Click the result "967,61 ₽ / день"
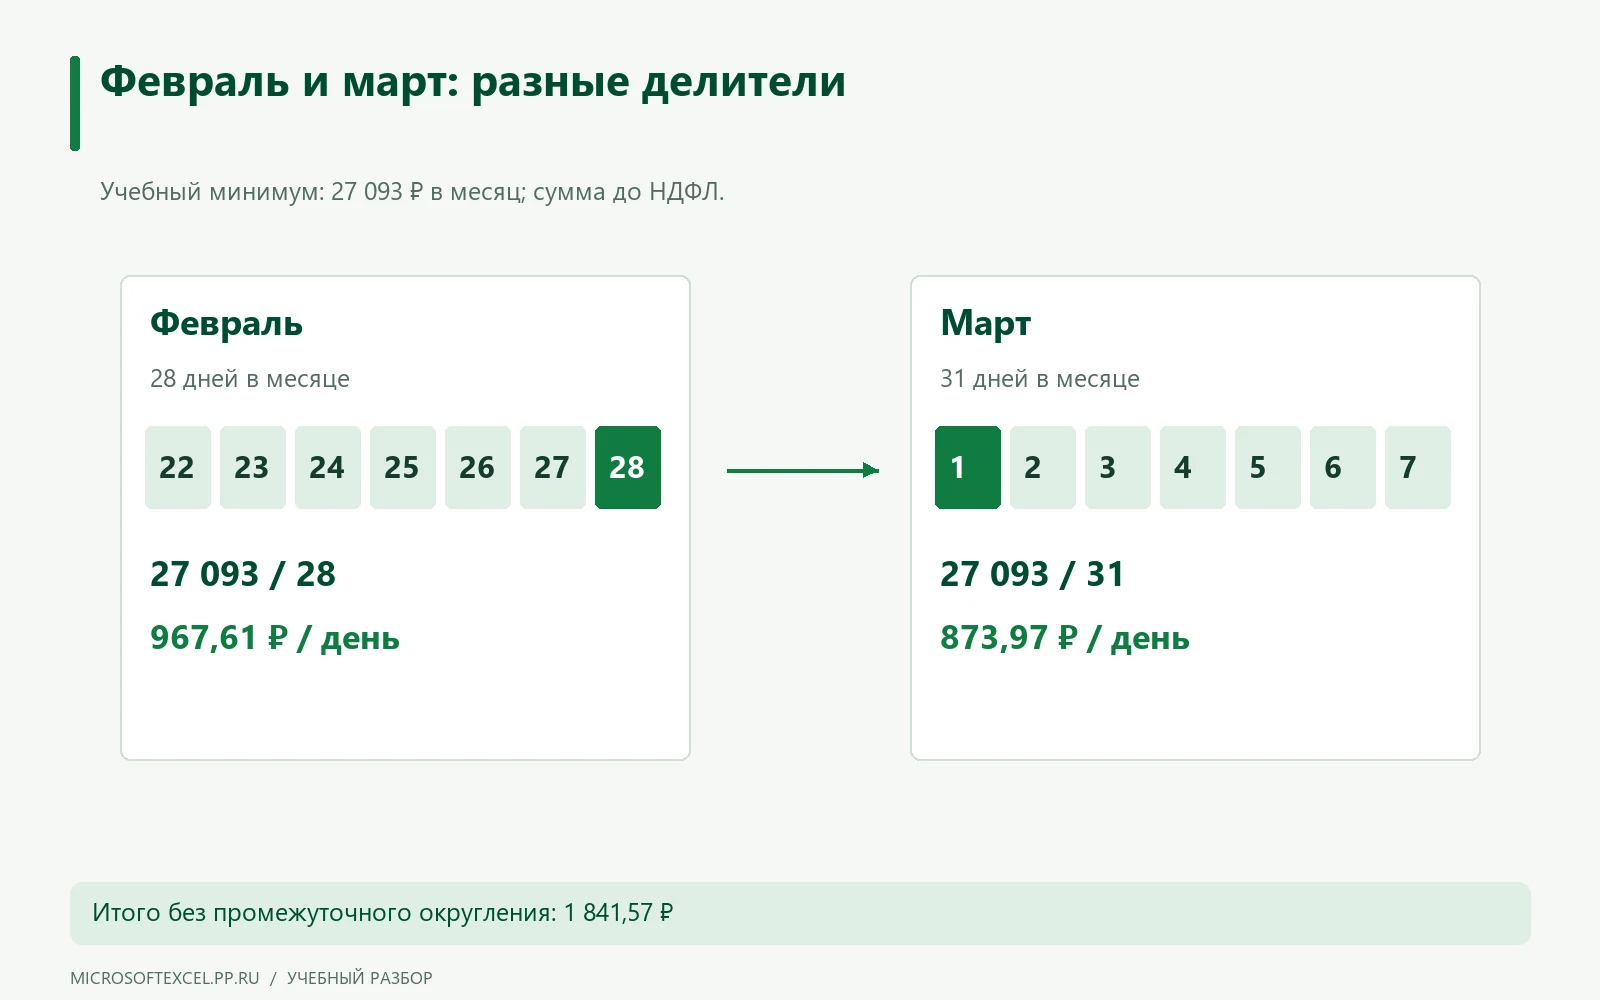The height and width of the screenshot is (1000, 1600). tap(275, 638)
